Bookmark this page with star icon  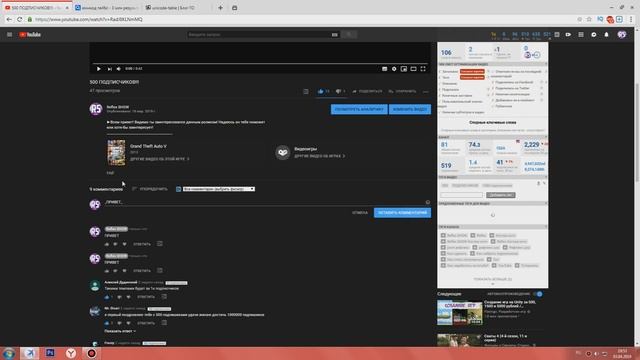(x=589, y=19)
